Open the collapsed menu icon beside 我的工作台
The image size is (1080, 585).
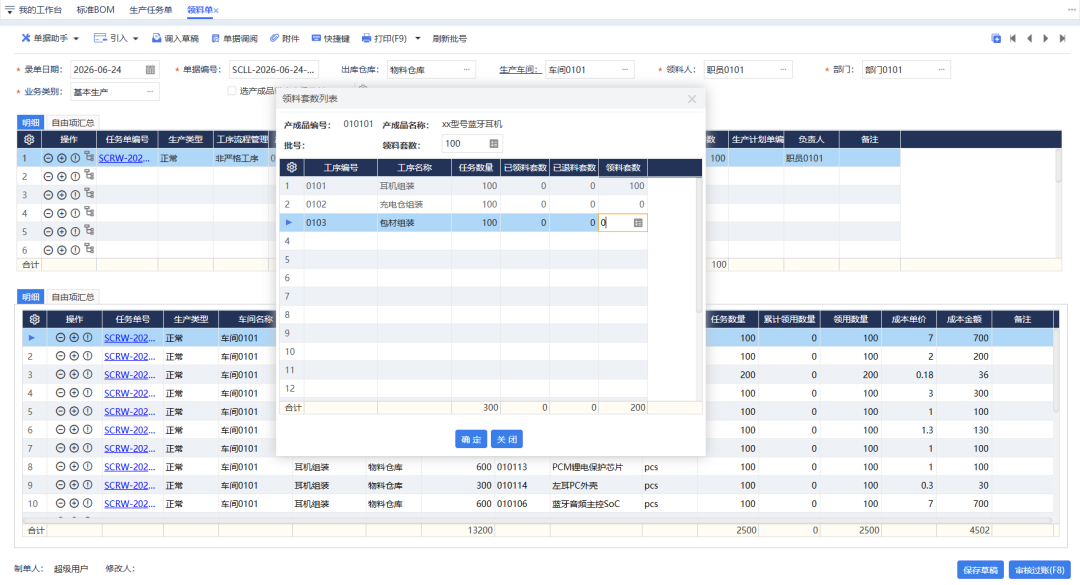[x=10, y=10]
